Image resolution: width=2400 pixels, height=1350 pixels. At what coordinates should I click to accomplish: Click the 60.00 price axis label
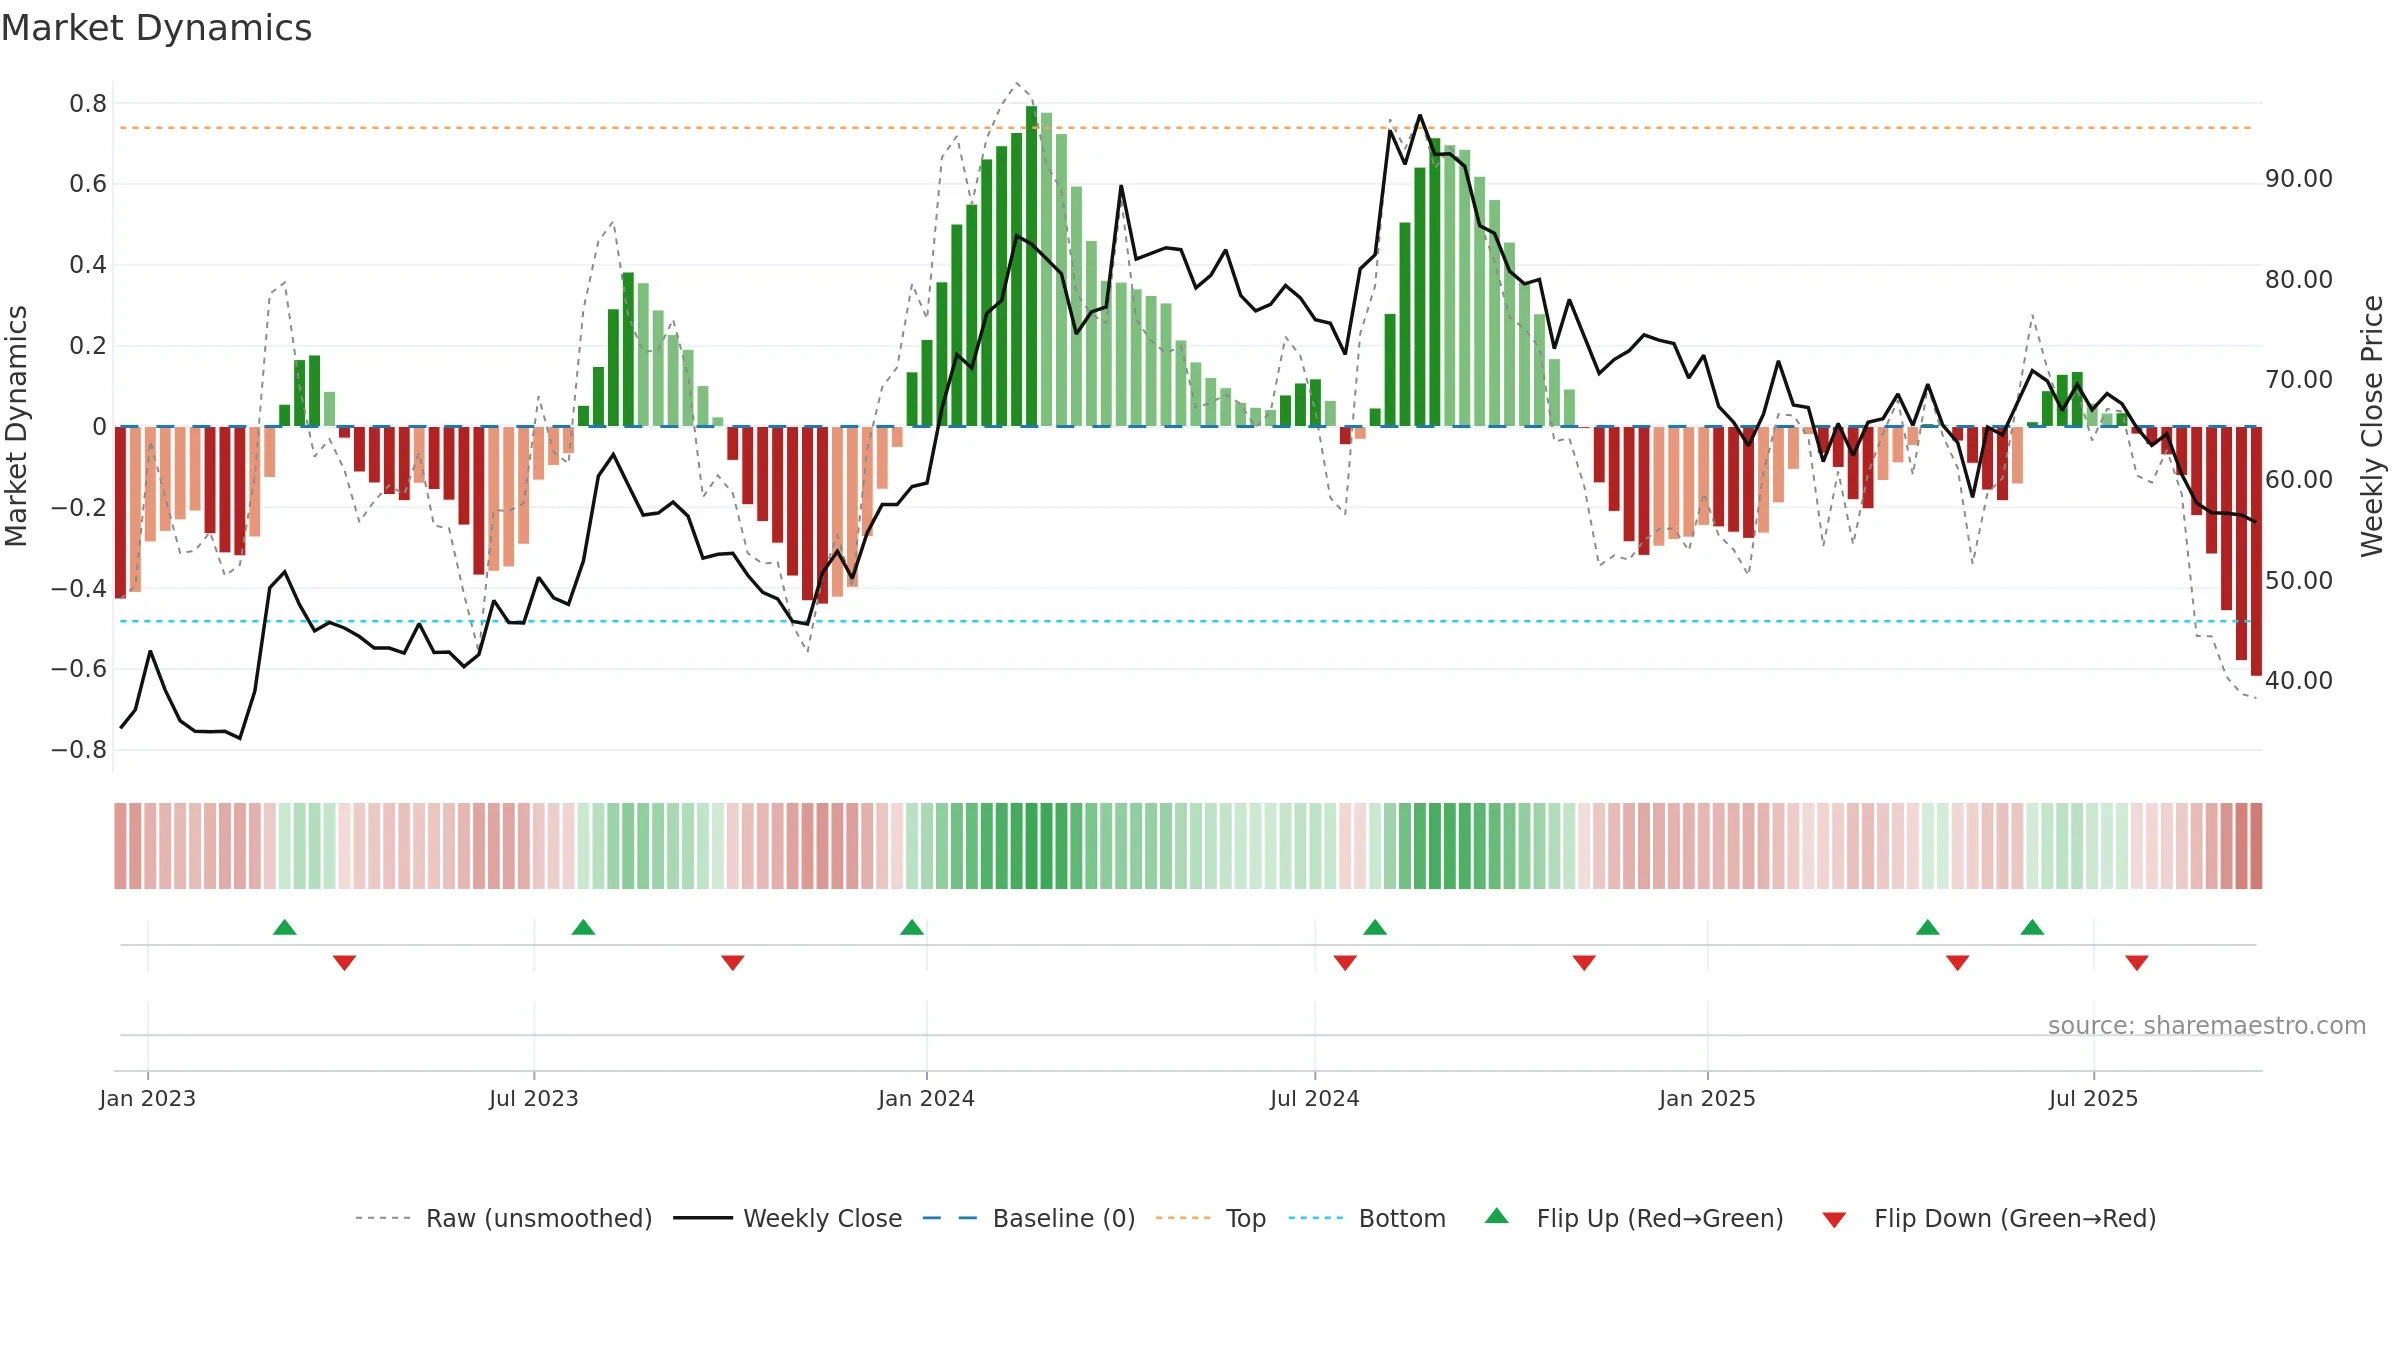tap(2299, 480)
